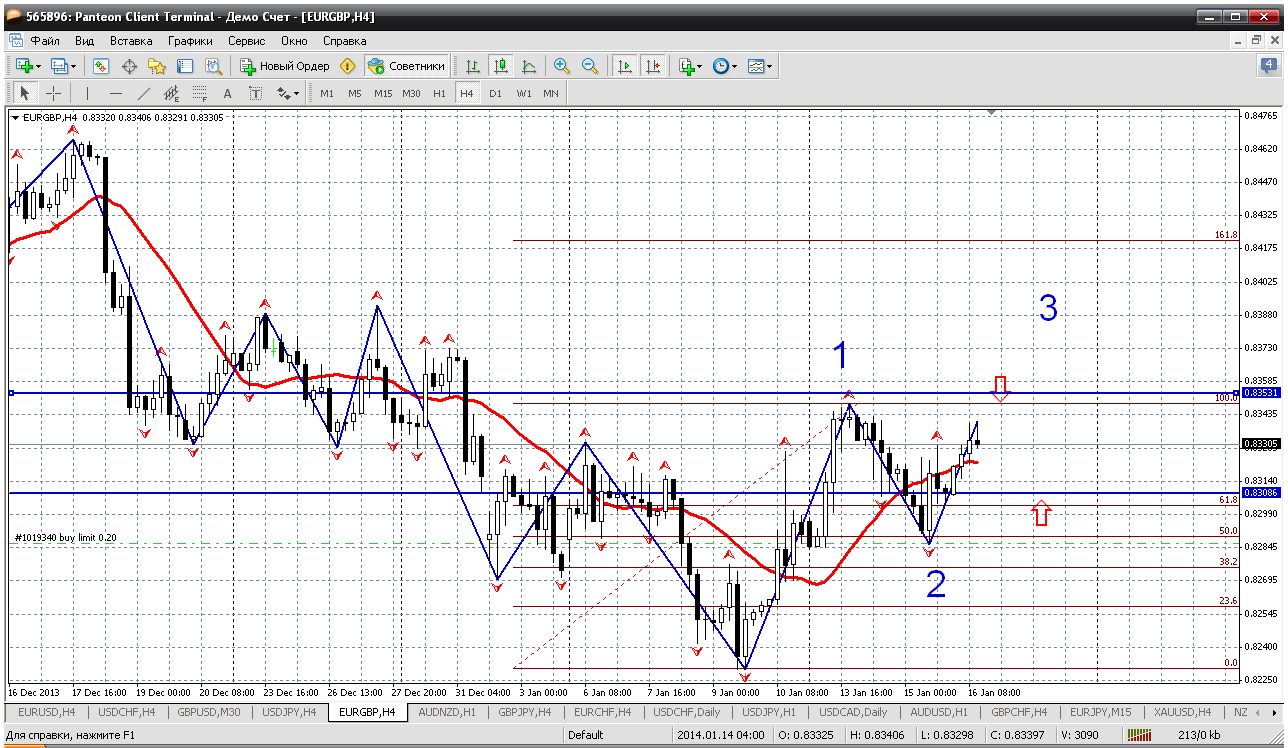Click the 0.83086 price level label
This screenshot has width=1288, height=748.
1259,493
